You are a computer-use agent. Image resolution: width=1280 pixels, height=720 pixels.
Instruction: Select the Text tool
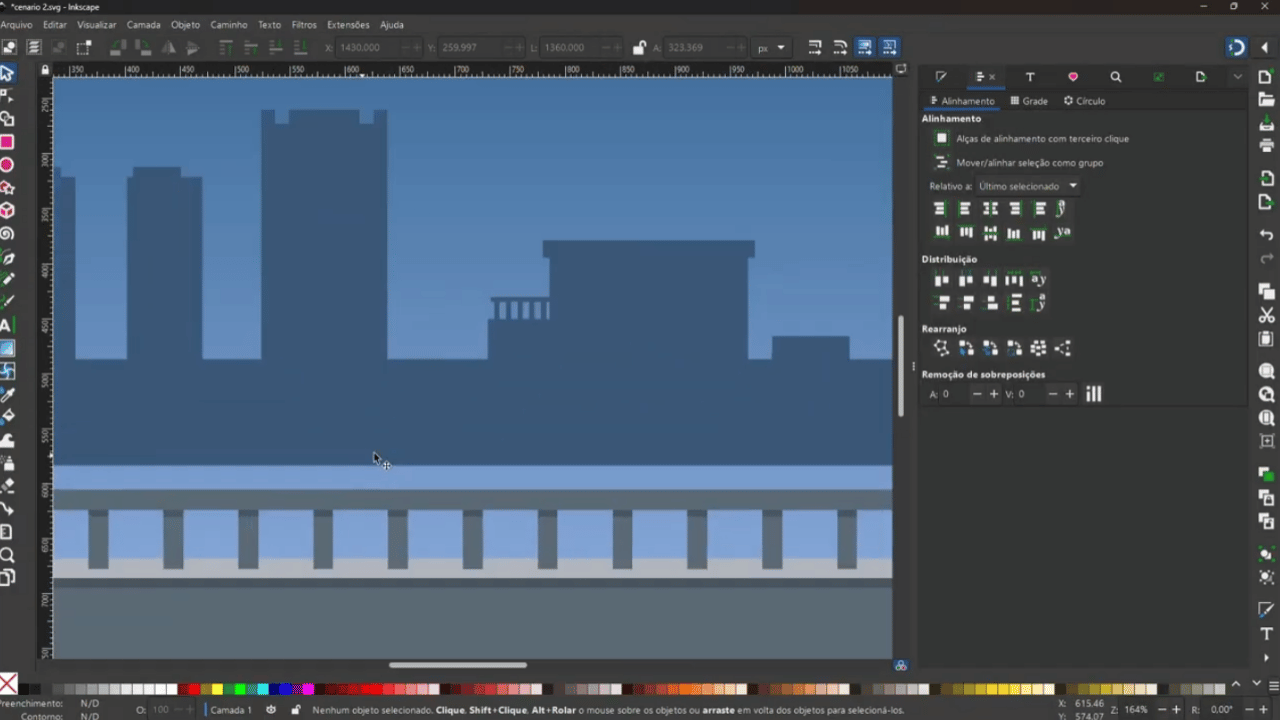[6, 326]
